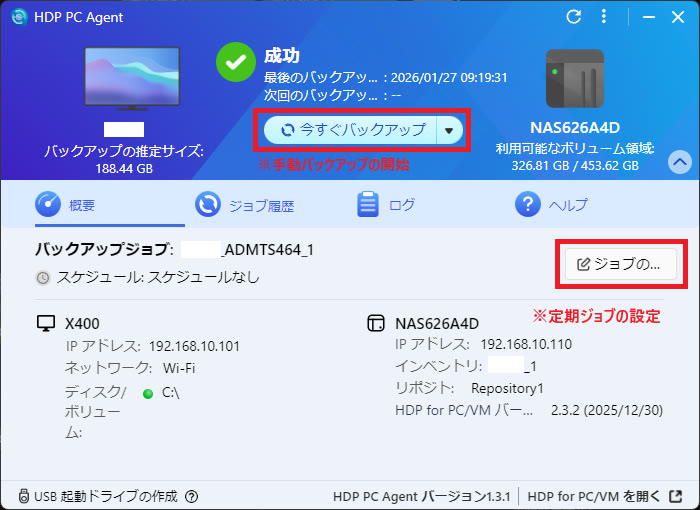Start backup with 今すぐバックアップ button
This screenshot has height=510, width=700.
click(x=350, y=130)
